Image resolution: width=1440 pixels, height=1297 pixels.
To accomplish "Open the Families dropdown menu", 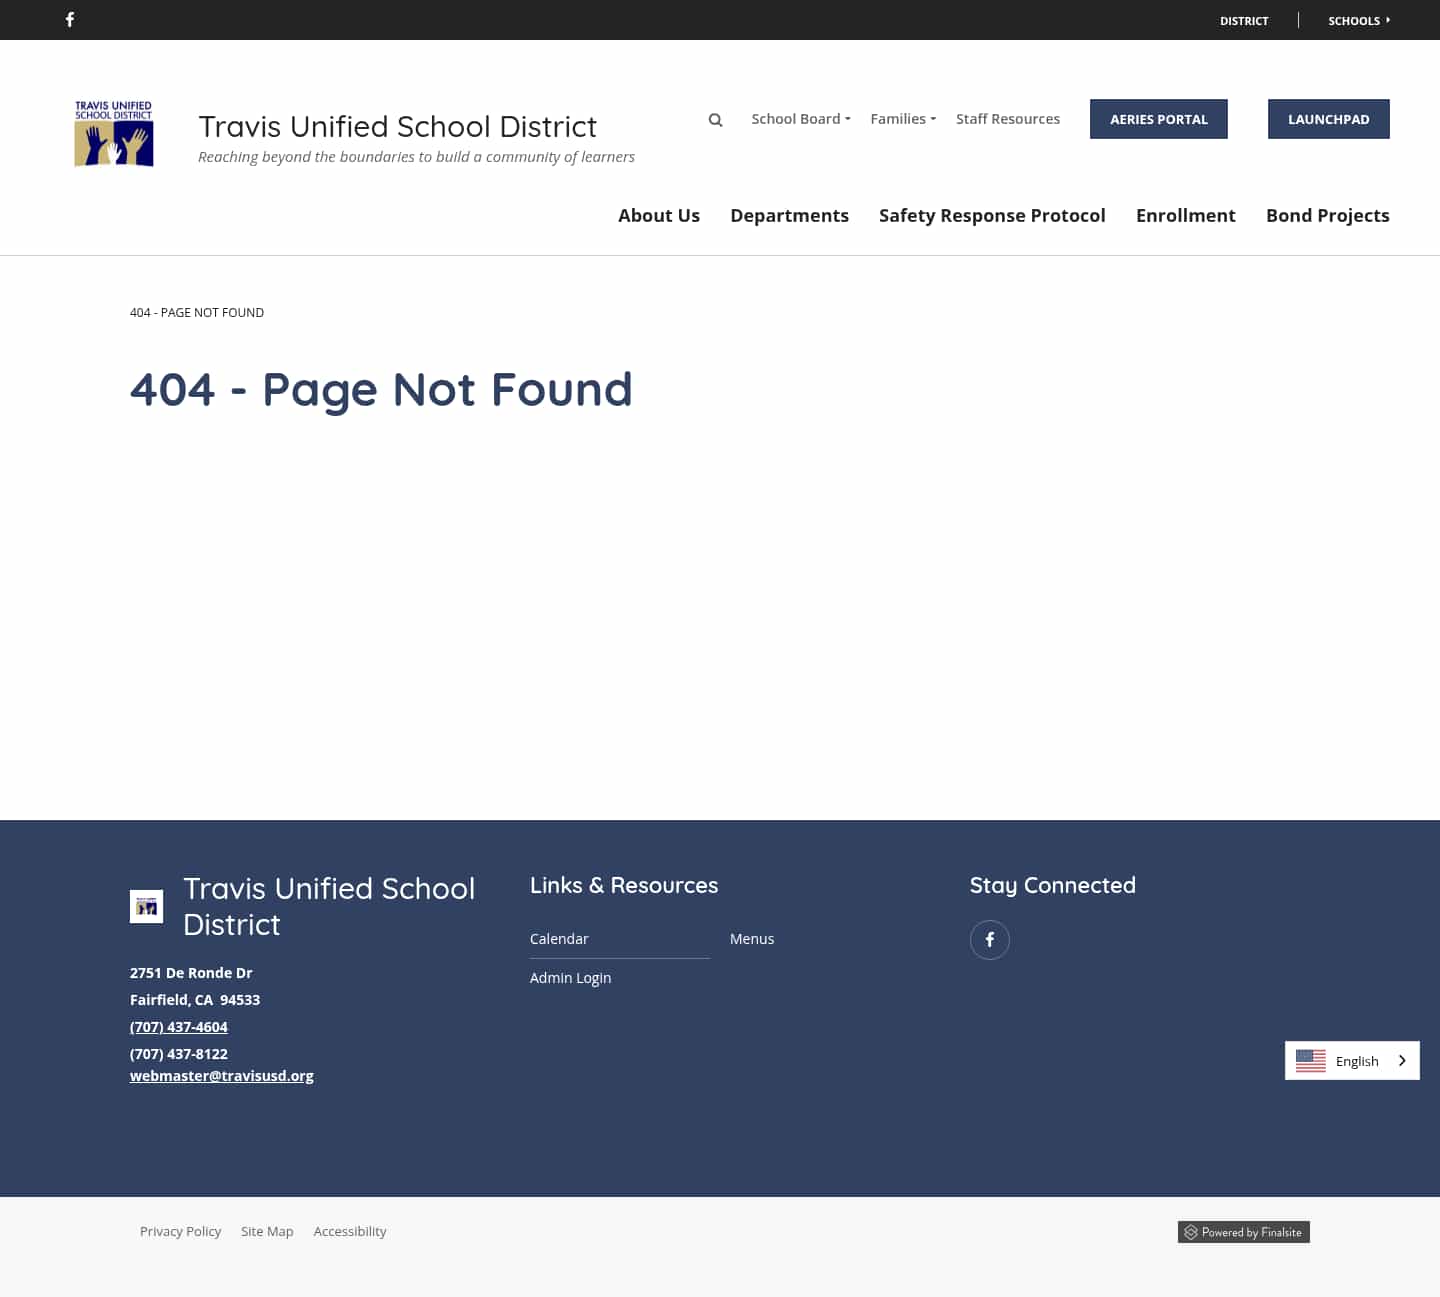I will point(901,118).
